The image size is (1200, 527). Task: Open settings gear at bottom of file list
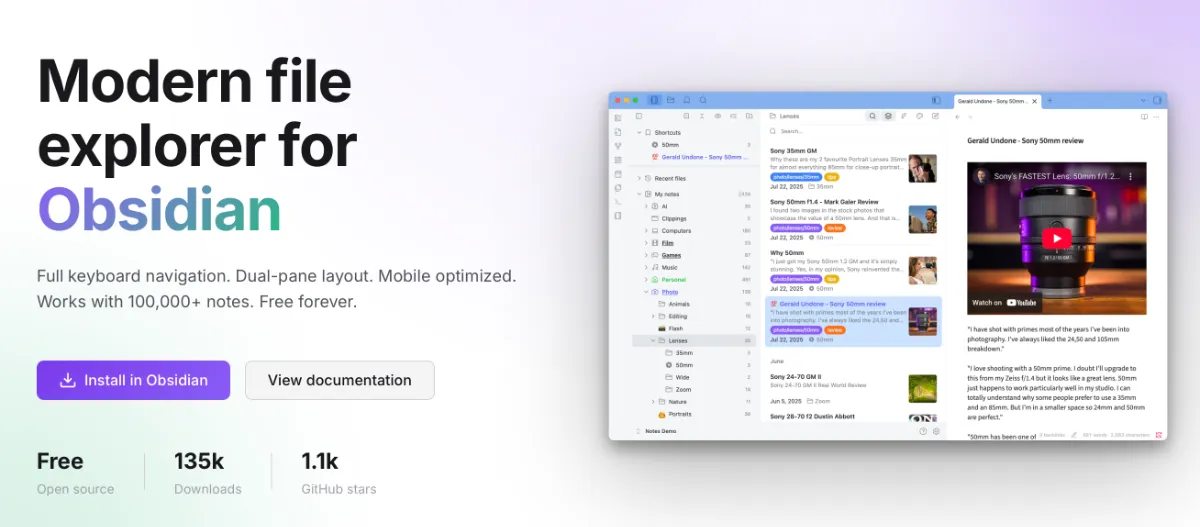point(937,431)
